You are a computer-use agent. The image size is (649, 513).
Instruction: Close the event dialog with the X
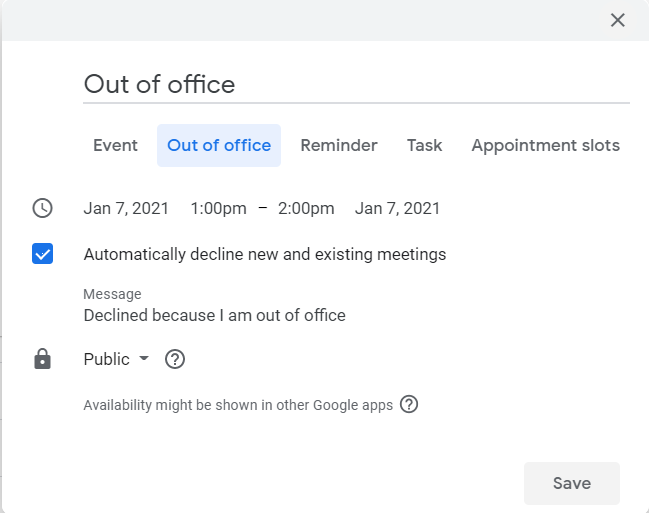tap(618, 20)
